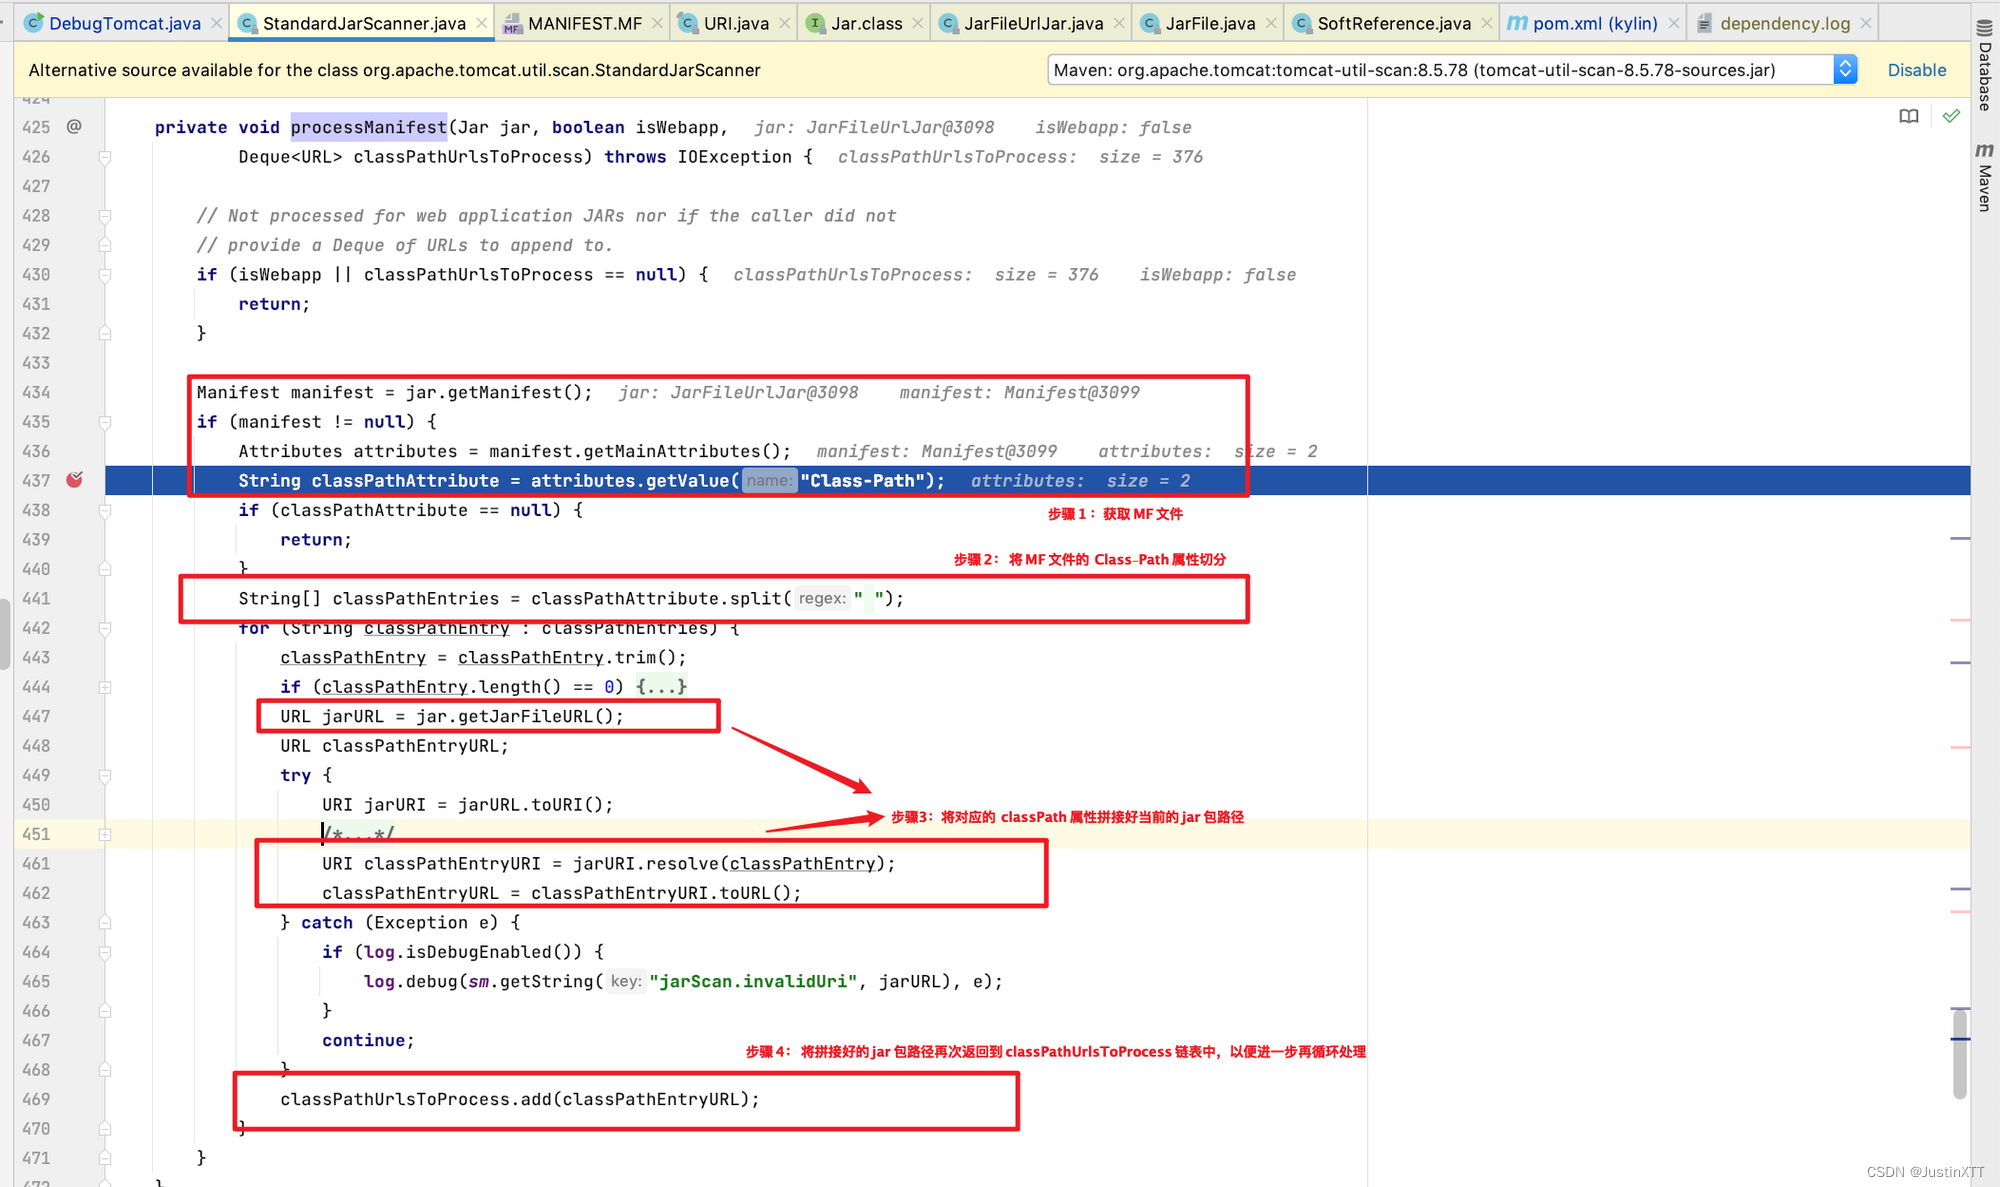
Task: Expand the folded block on line 444
Action: click(105, 687)
